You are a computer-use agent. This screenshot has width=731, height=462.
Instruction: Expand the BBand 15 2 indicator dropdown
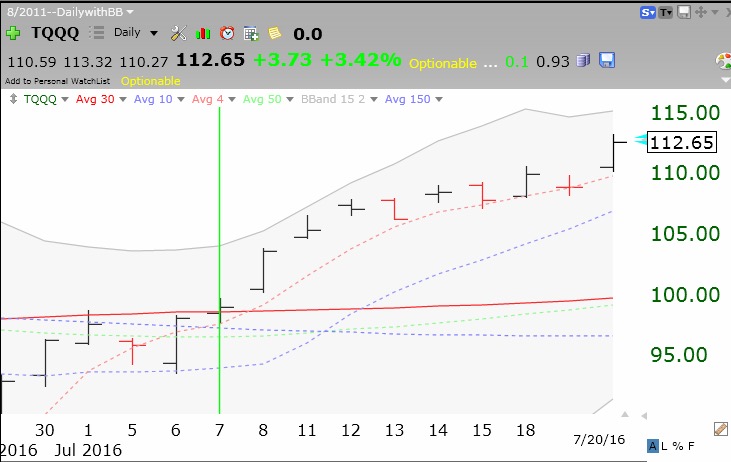[x=373, y=99]
